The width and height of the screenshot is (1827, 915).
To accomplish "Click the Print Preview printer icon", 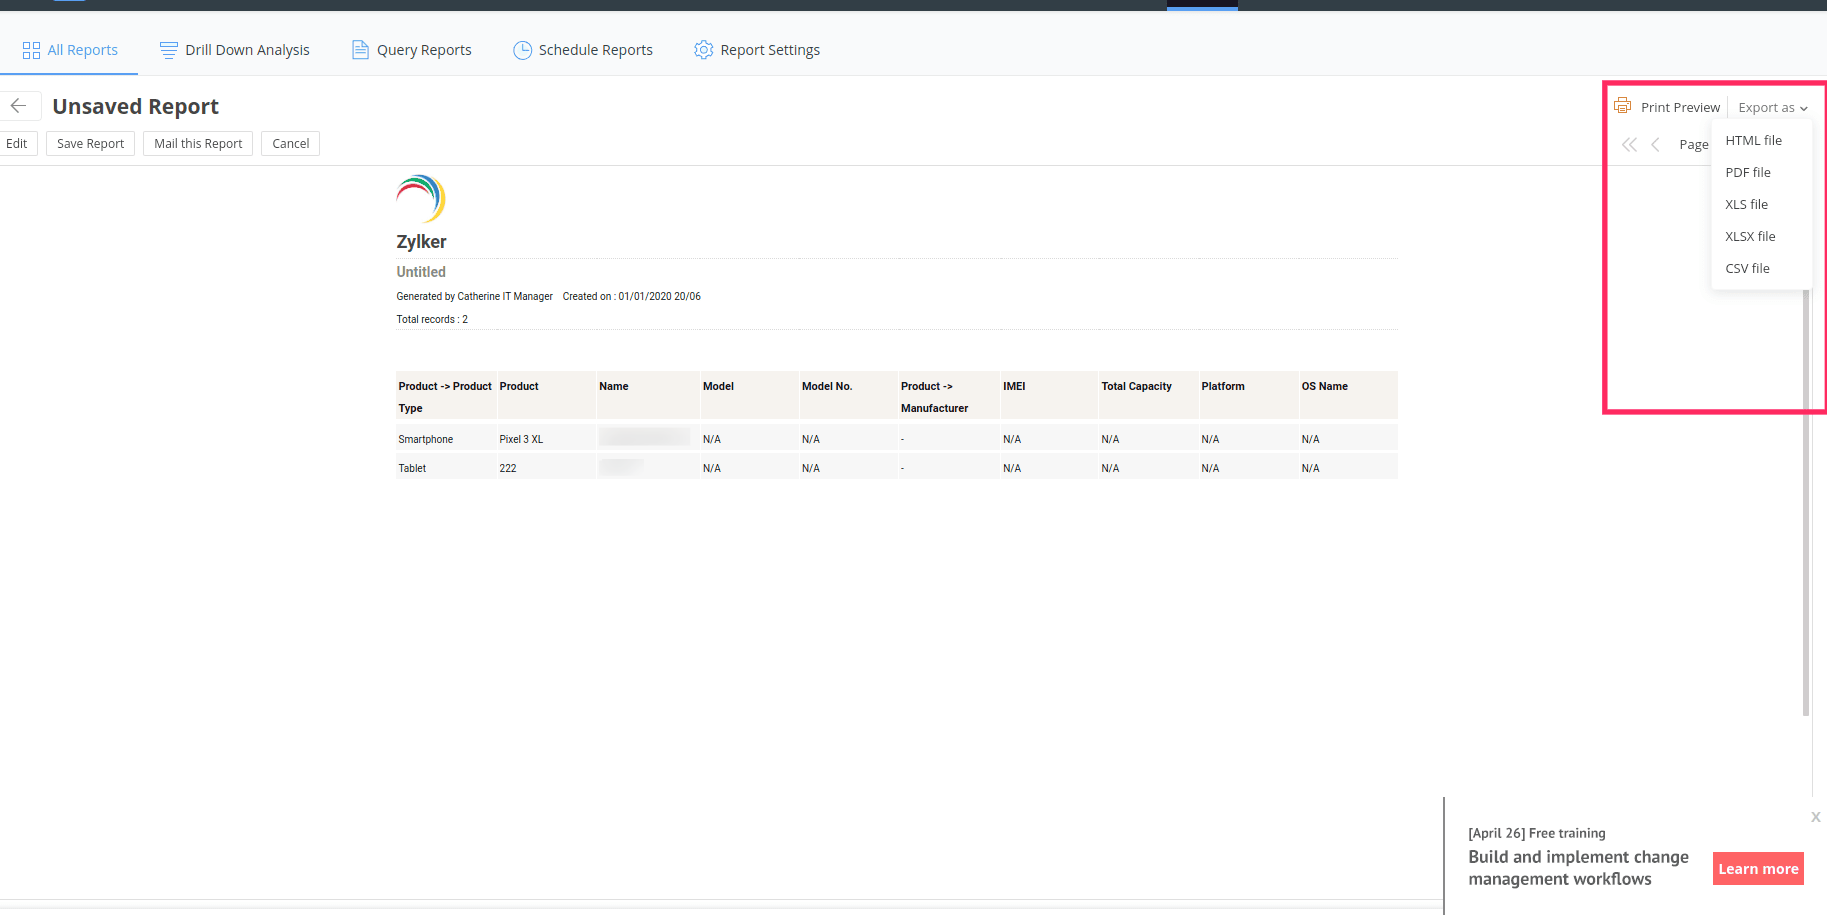I will [1622, 107].
